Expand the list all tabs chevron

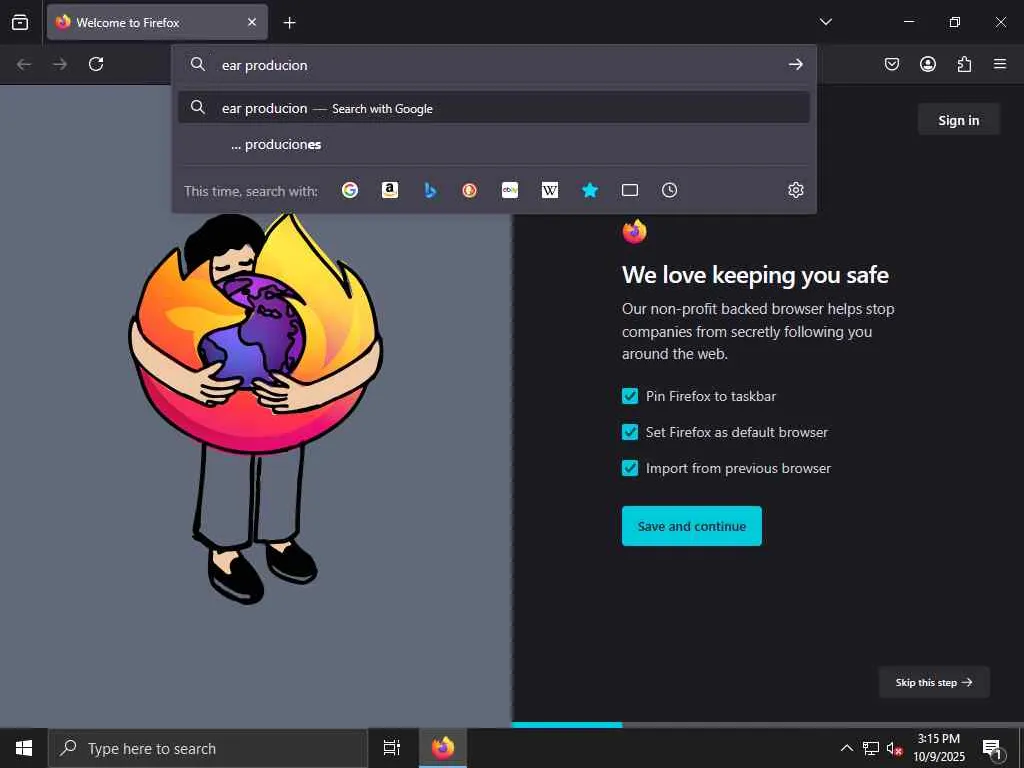pyautogui.click(x=825, y=22)
